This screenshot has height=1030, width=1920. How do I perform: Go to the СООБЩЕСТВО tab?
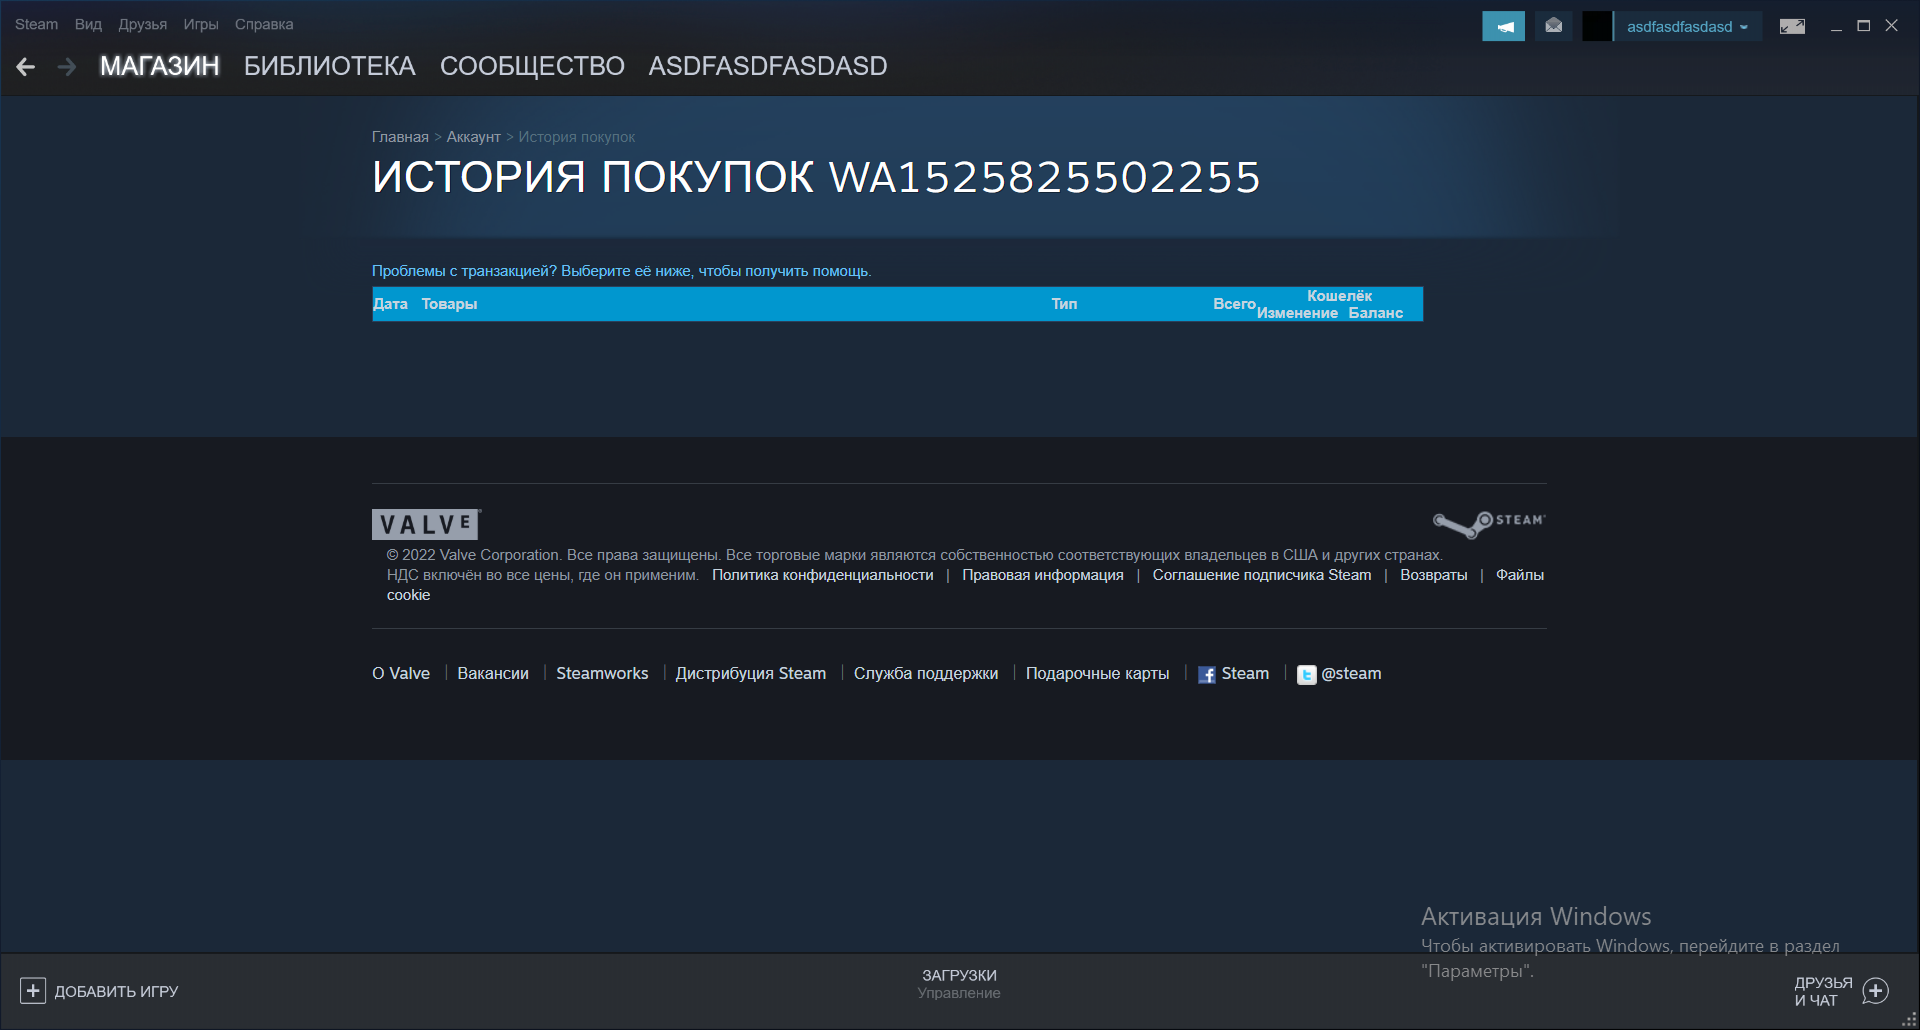coord(532,66)
